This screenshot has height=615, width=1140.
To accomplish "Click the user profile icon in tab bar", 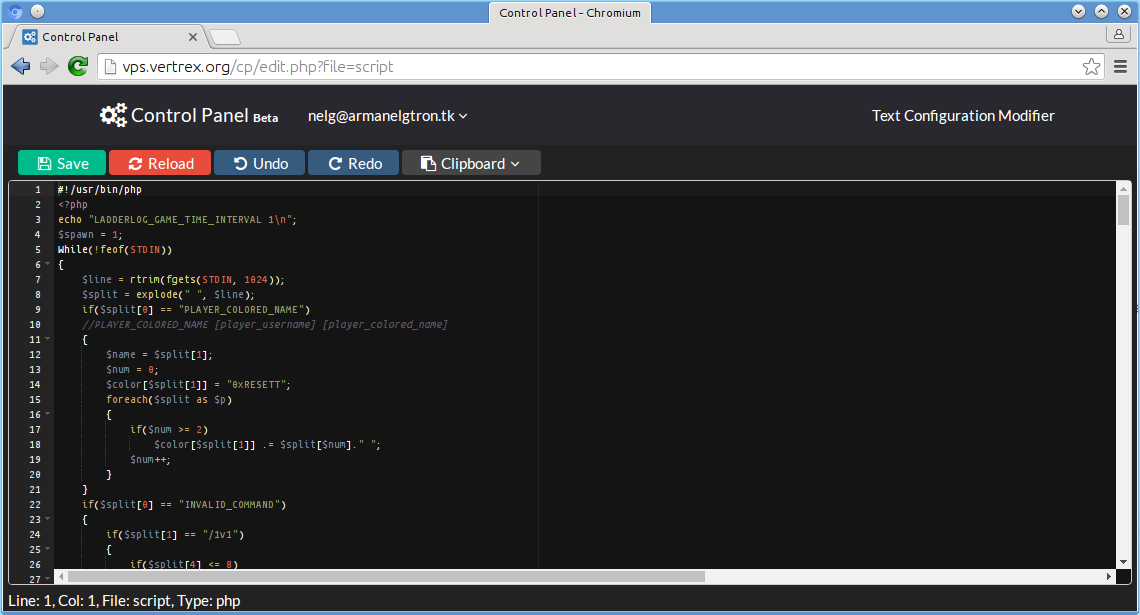I will coord(1119,35).
